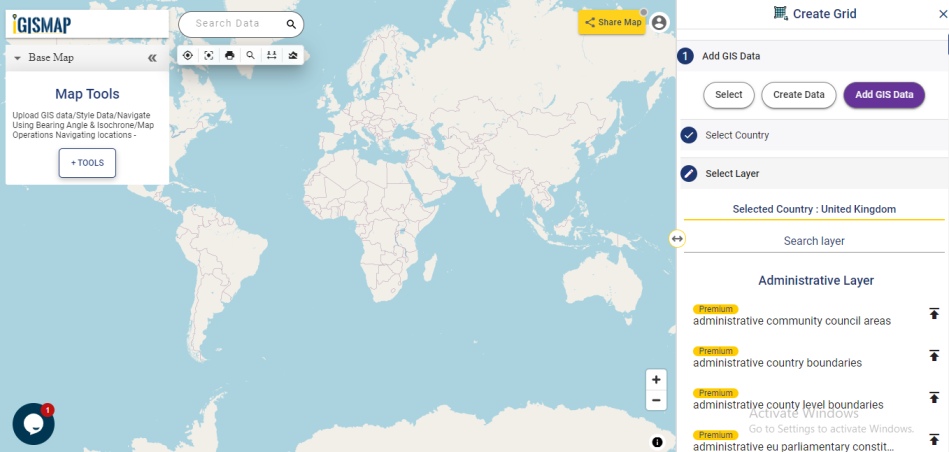Expand the Base Map dropdown arrow
949x452 pixels.
point(17,58)
